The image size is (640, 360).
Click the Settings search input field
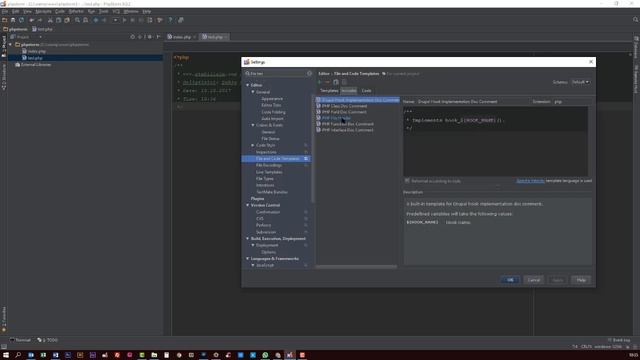(278, 73)
